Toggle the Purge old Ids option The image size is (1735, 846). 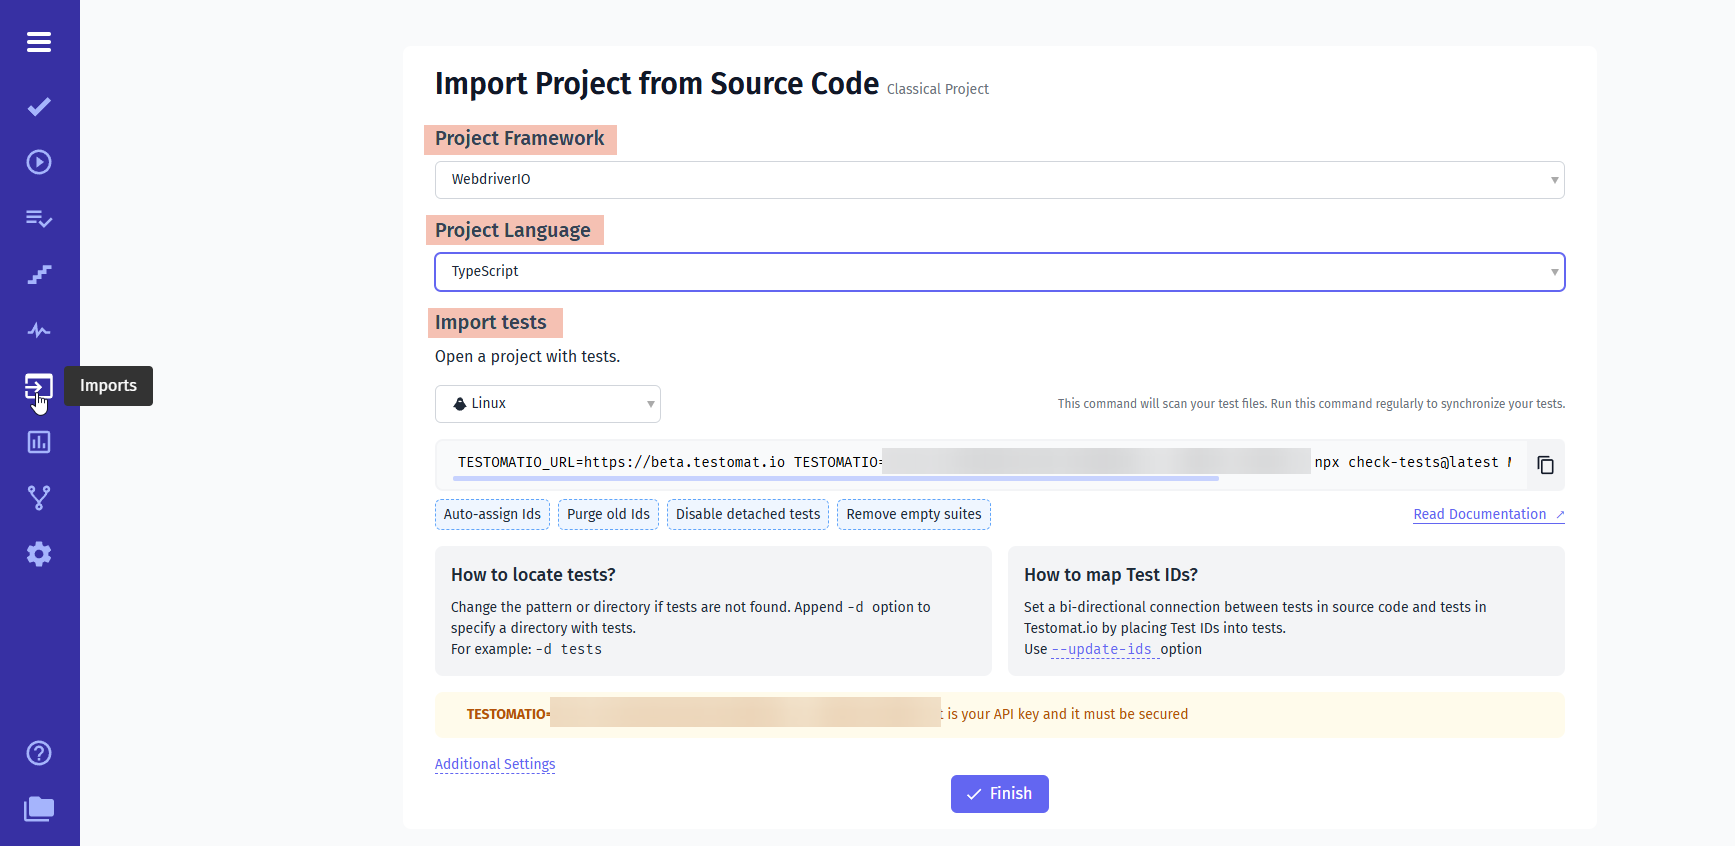608,514
